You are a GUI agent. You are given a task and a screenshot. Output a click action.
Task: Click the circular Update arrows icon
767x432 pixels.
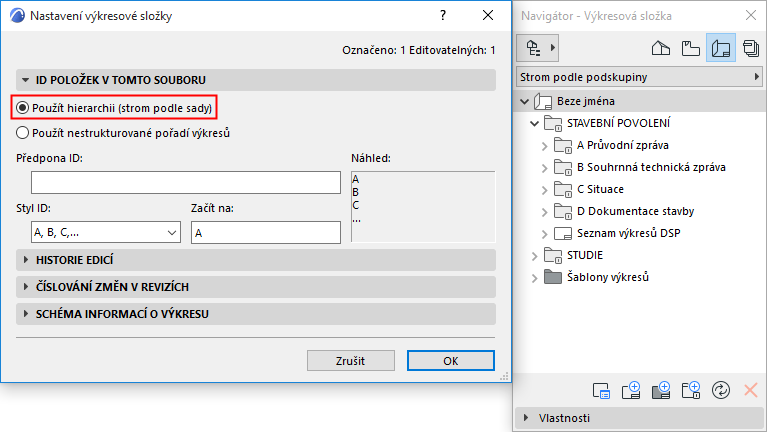click(x=720, y=390)
